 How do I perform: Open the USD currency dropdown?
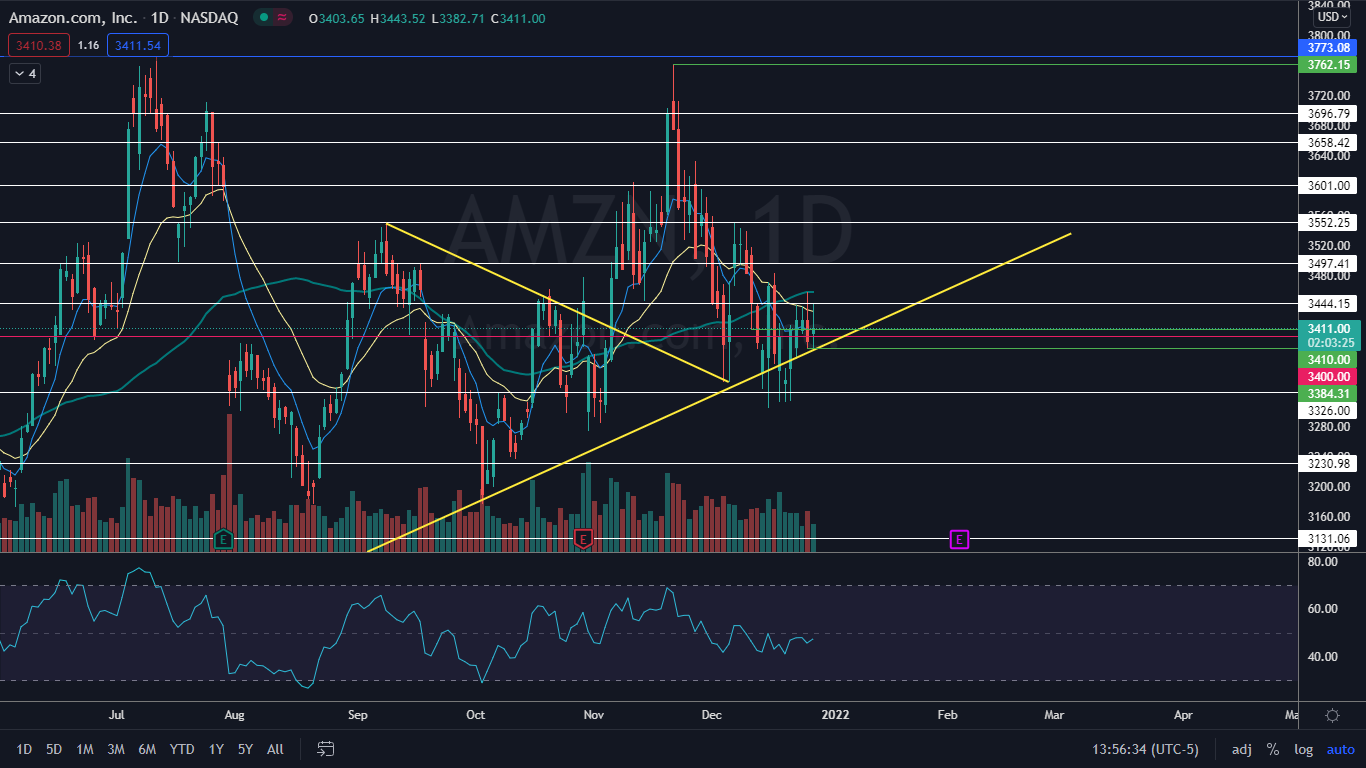point(1331,17)
